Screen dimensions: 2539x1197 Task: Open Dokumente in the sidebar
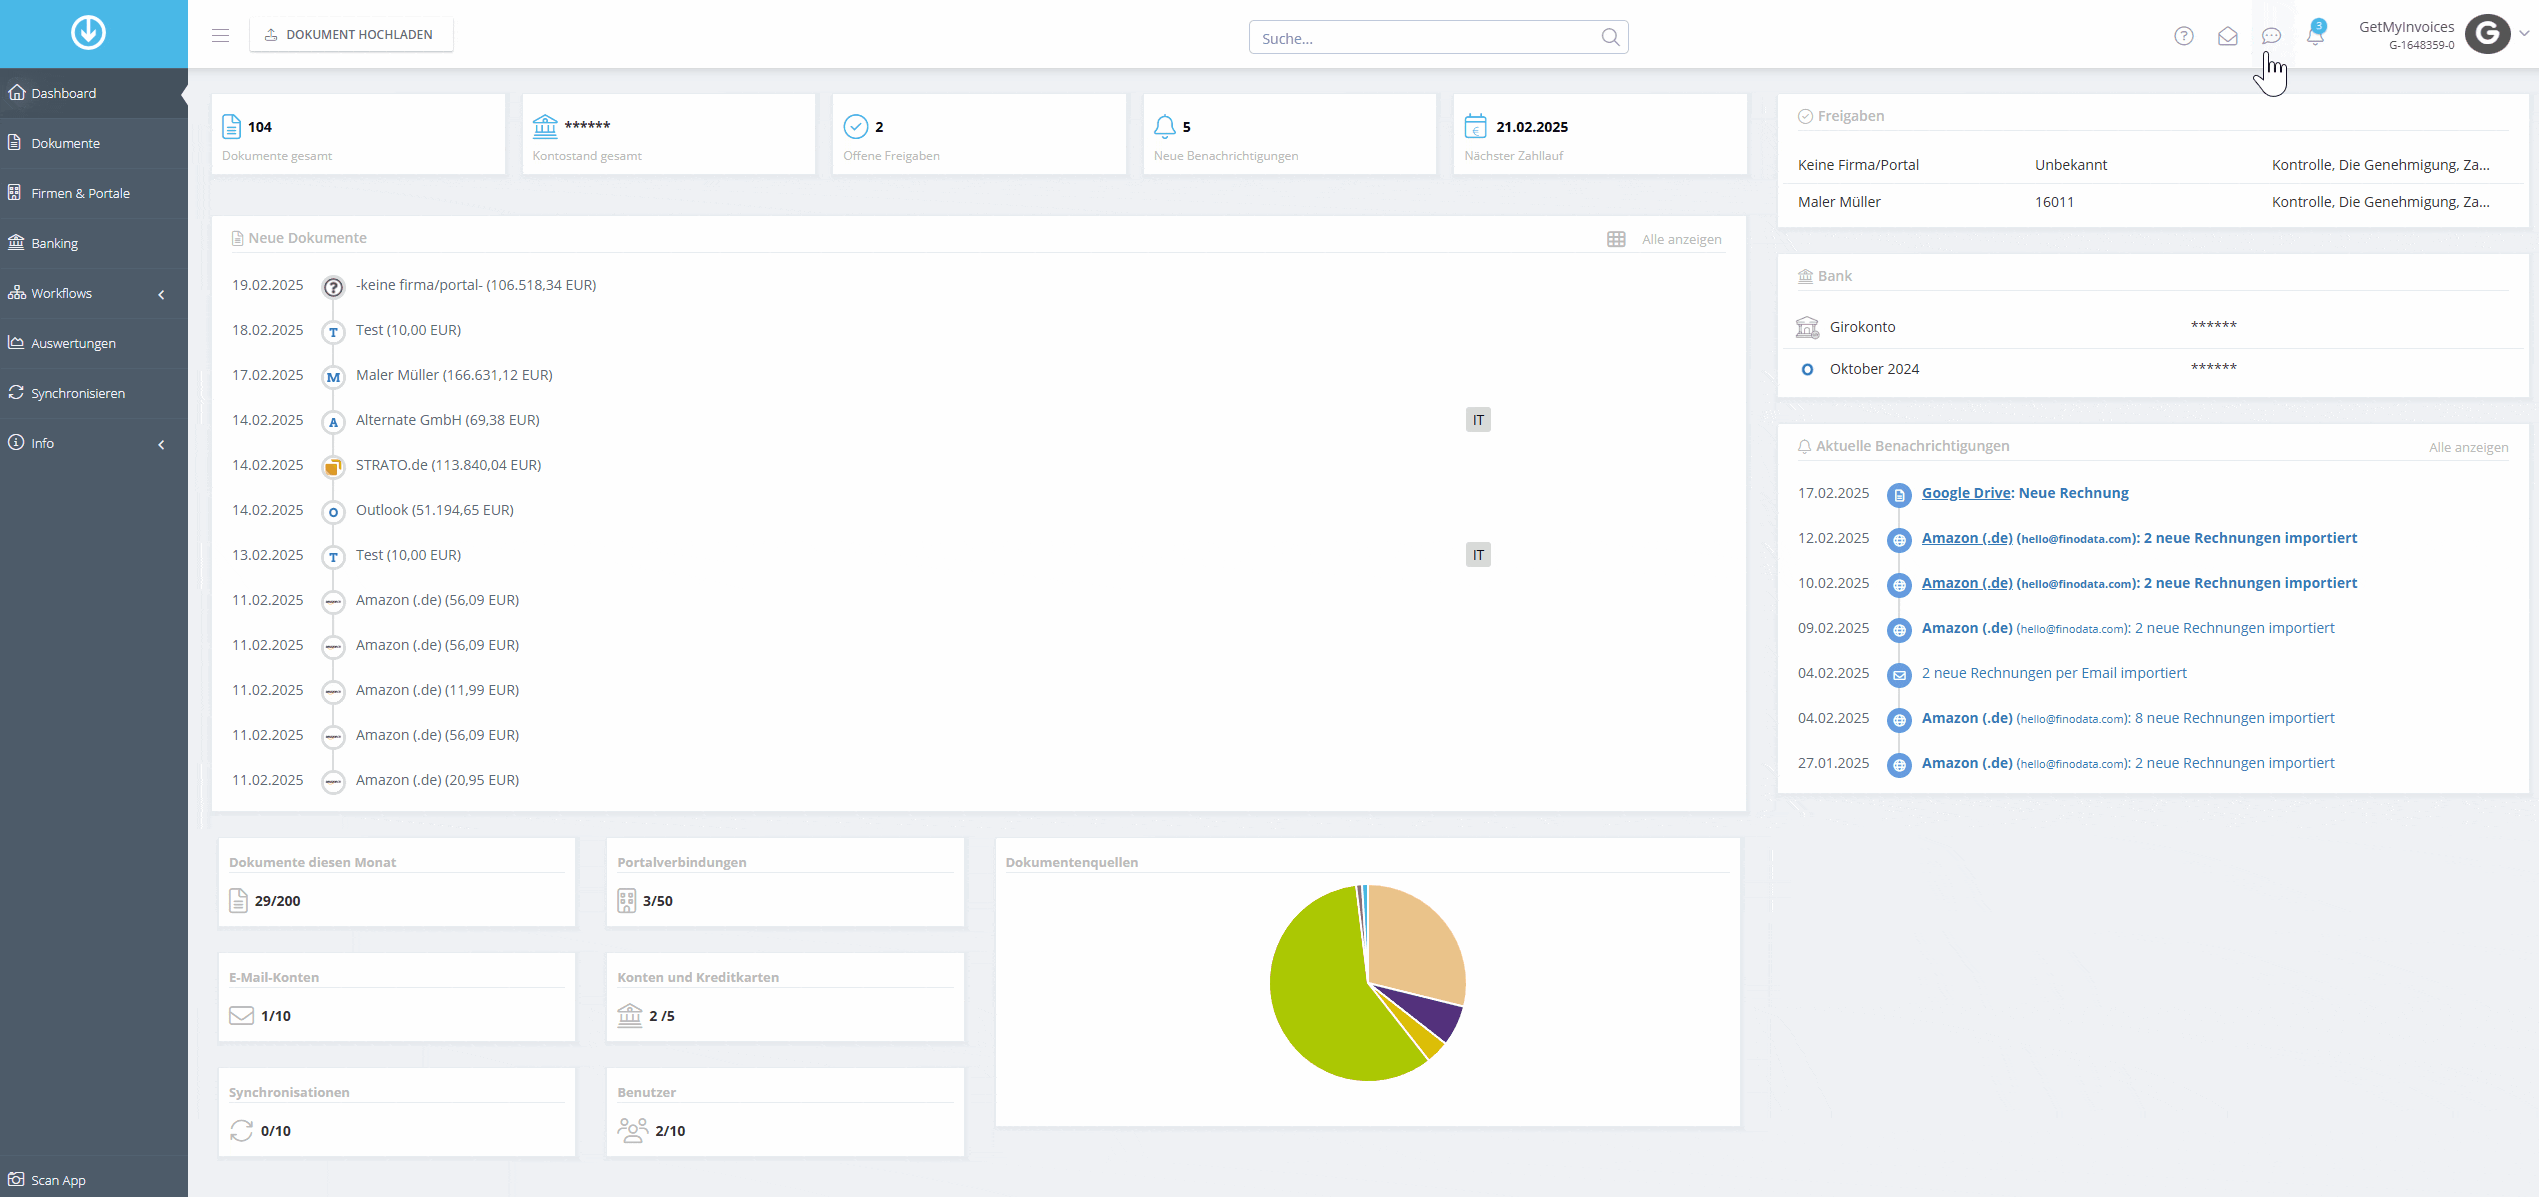[94, 143]
